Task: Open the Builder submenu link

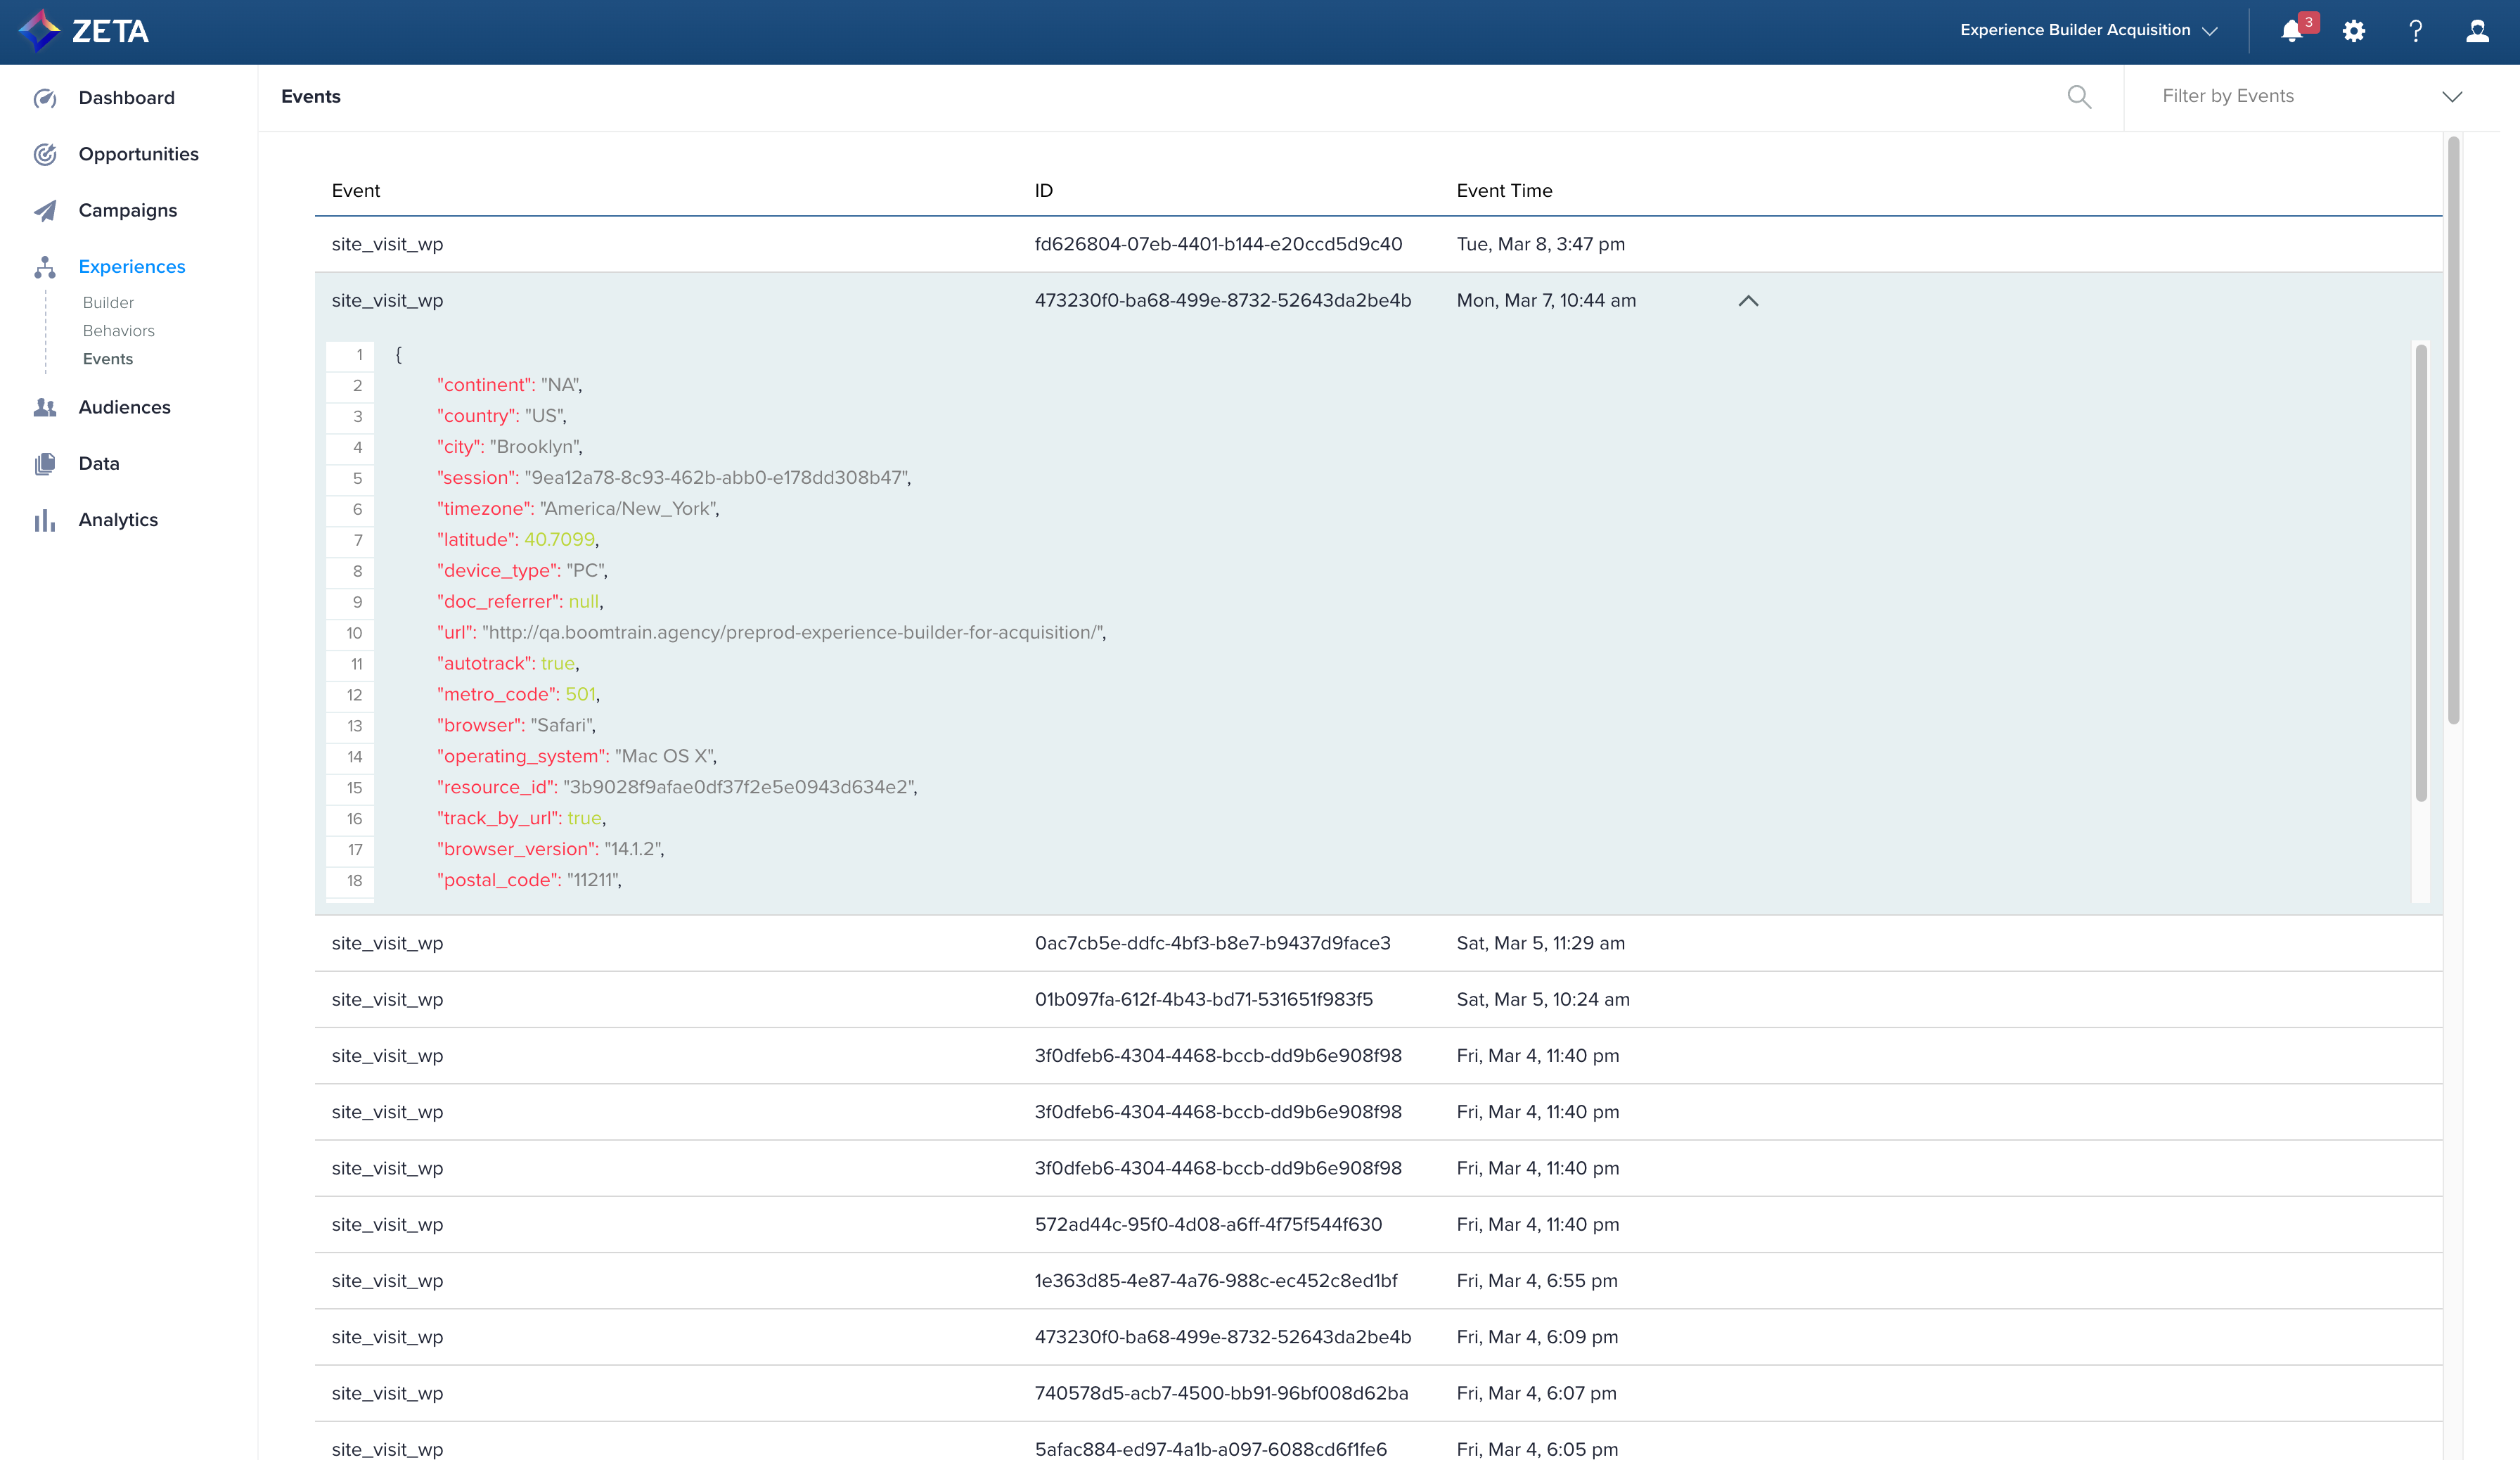Action: point(108,302)
